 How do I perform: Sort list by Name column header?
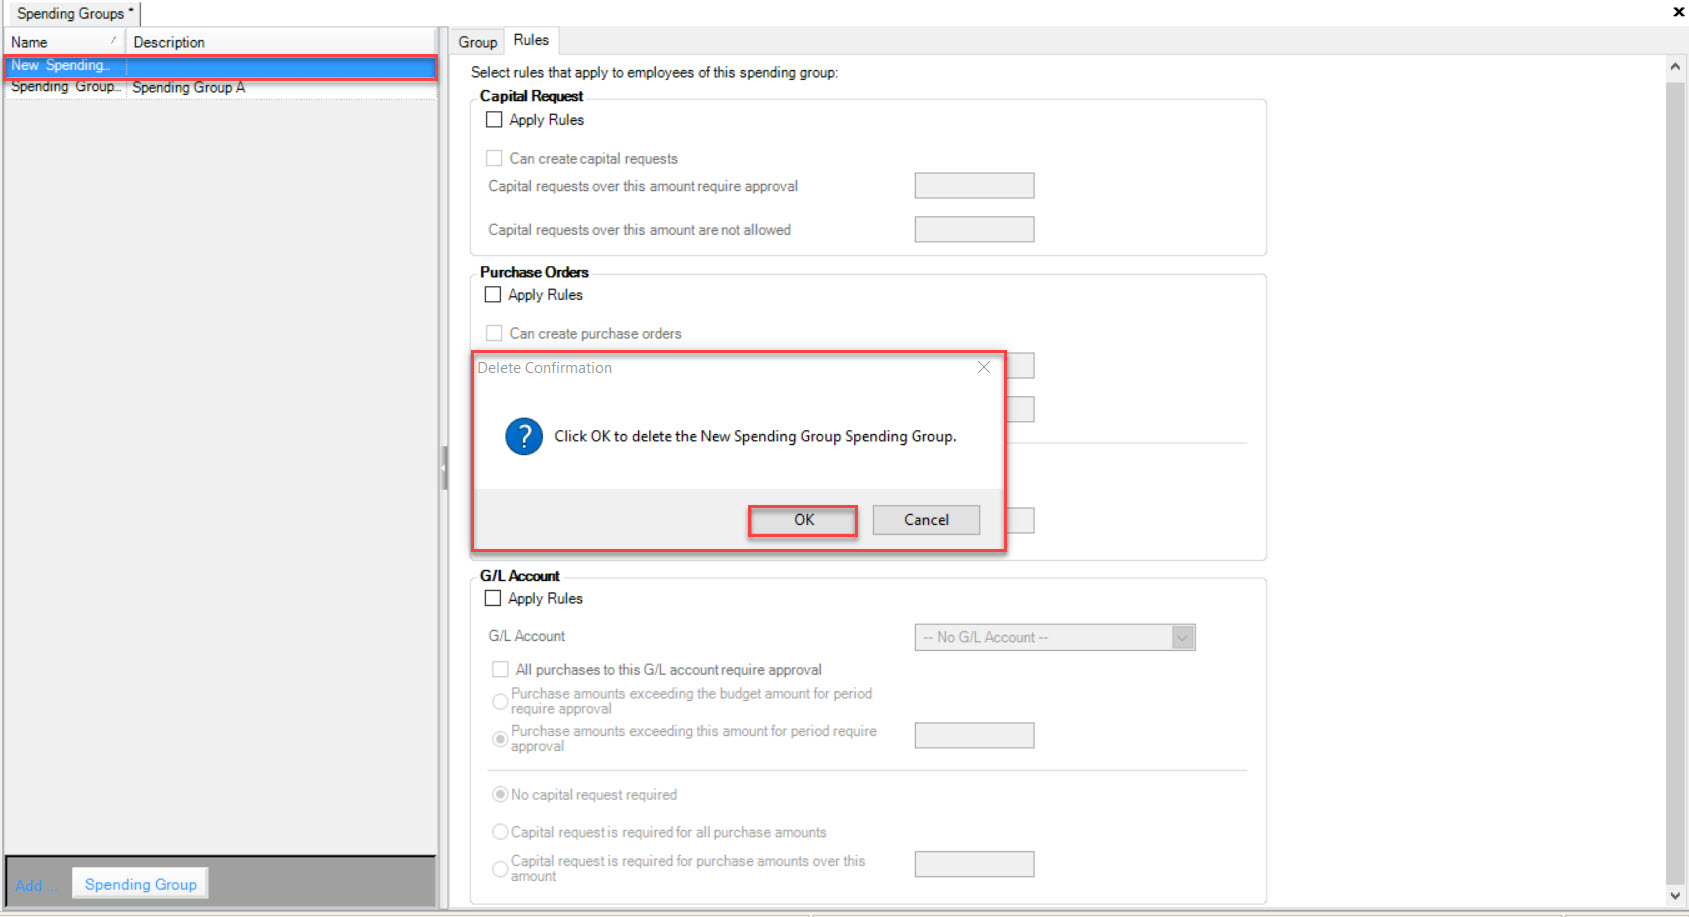65,42
